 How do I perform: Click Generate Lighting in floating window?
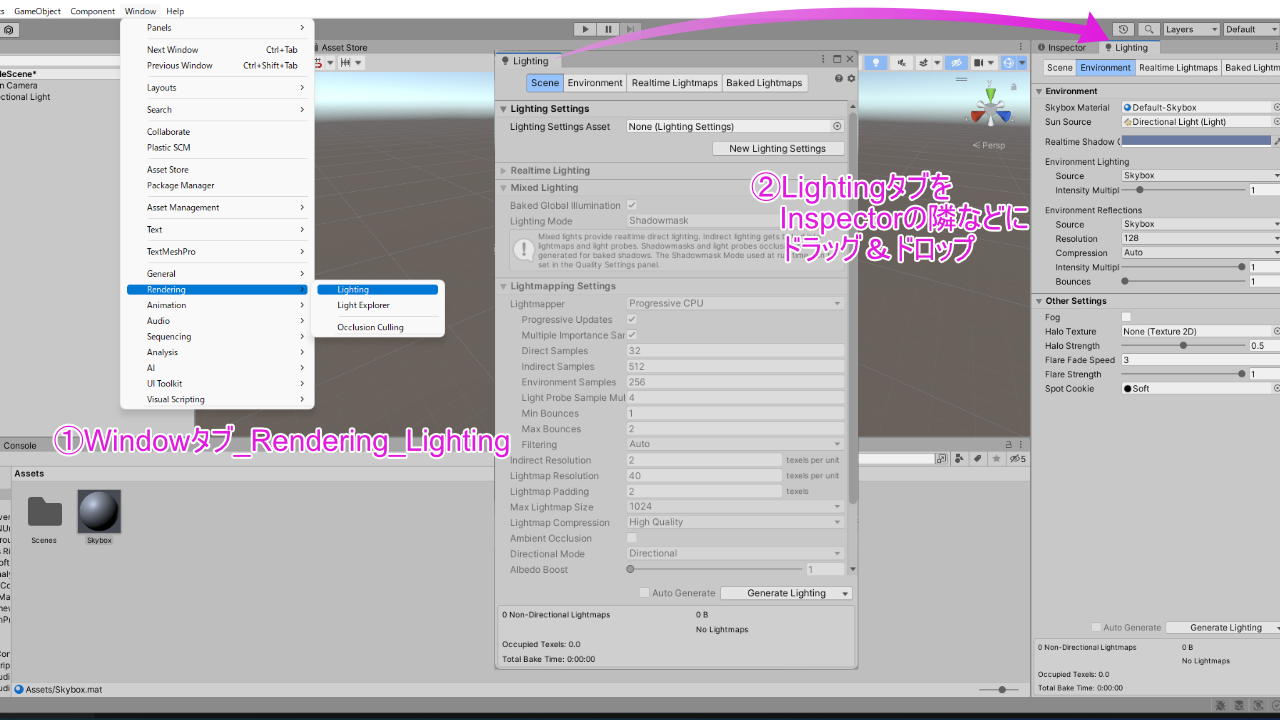click(x=786, y=593)
